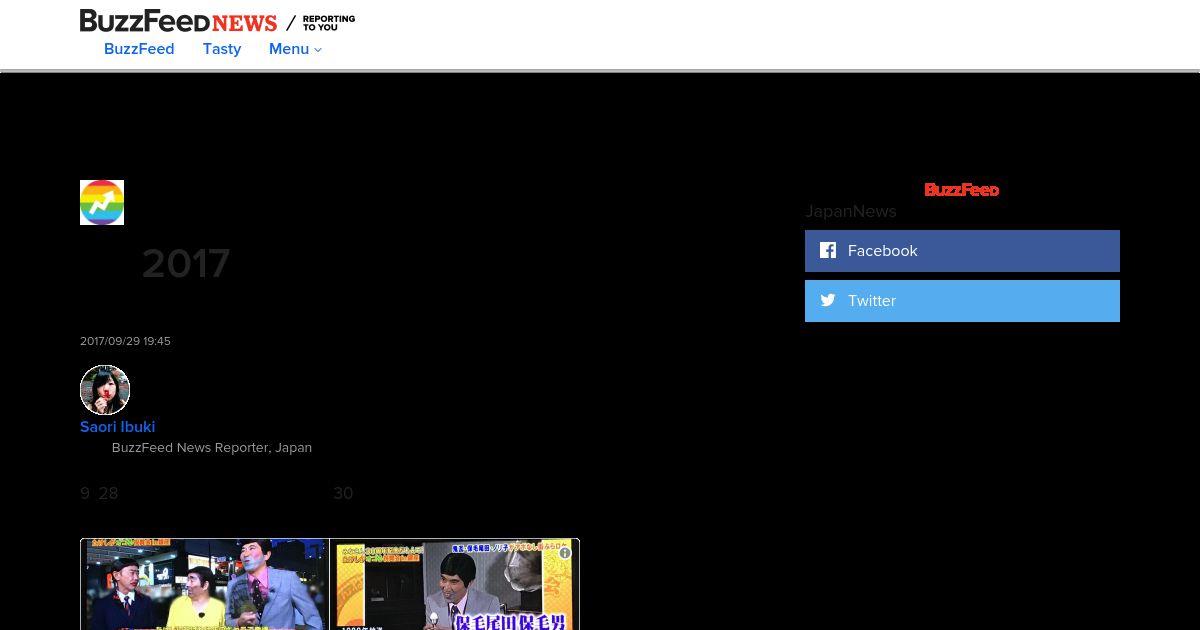The width and height of the screenshot is (1200, 630).
Task: Click the JapanNews sidebar text
Action: click(851, 211)
